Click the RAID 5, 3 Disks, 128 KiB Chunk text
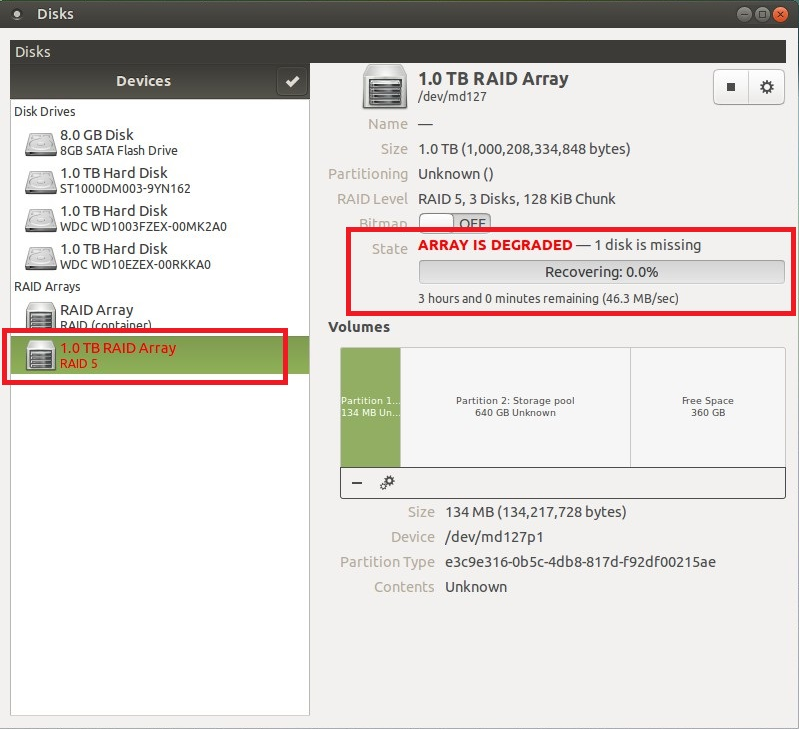This screenshot has height=729, width=799. click(x=517, y=199)
